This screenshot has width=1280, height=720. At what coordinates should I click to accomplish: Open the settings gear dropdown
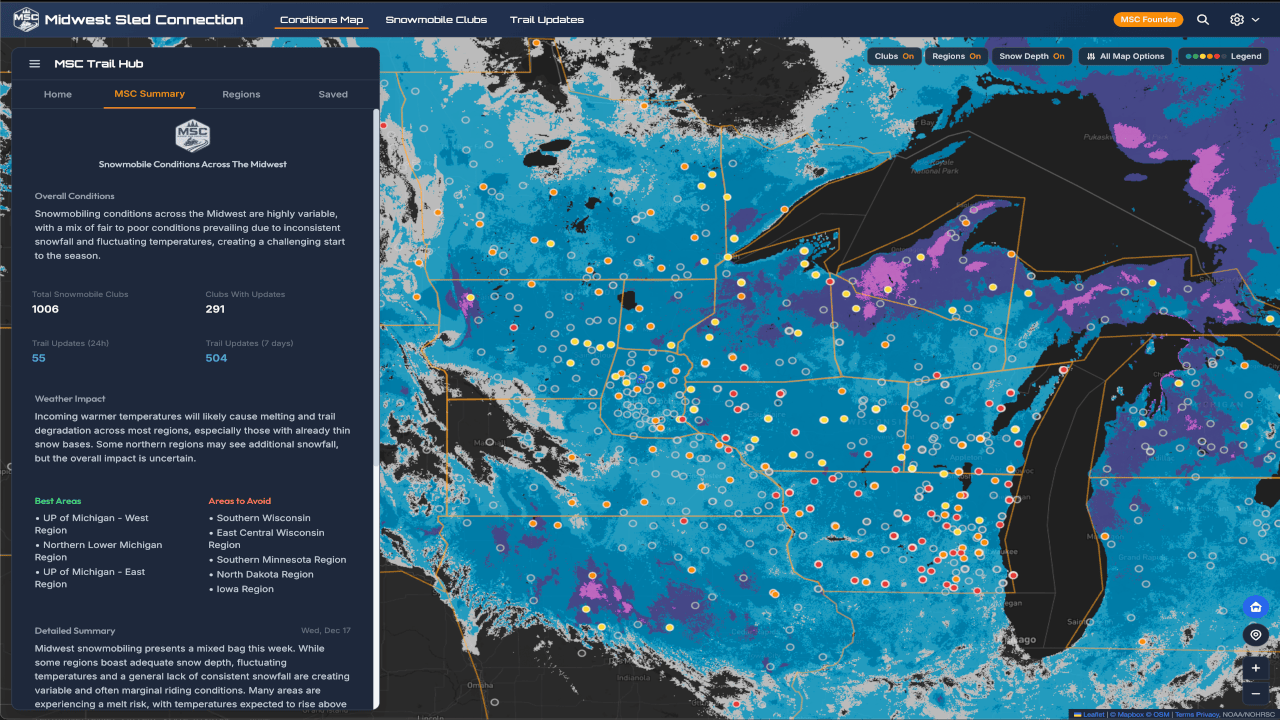pyautogui.click(x=1245, y=20)
